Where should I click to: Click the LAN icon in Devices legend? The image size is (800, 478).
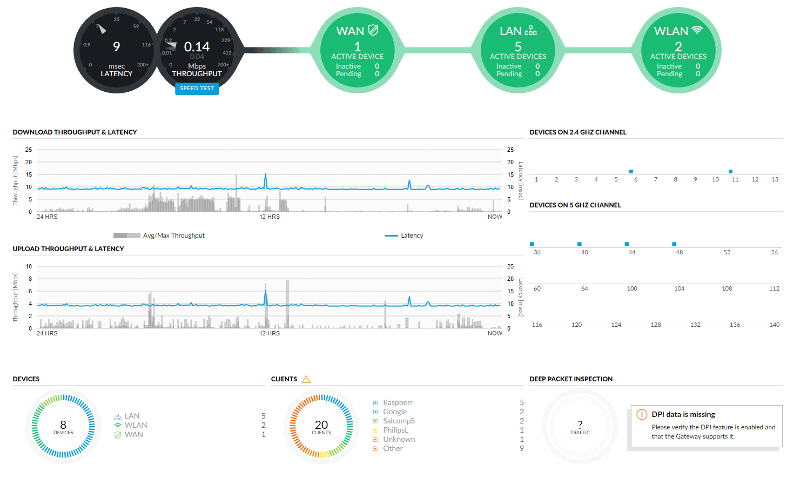[x=118, y=415]
